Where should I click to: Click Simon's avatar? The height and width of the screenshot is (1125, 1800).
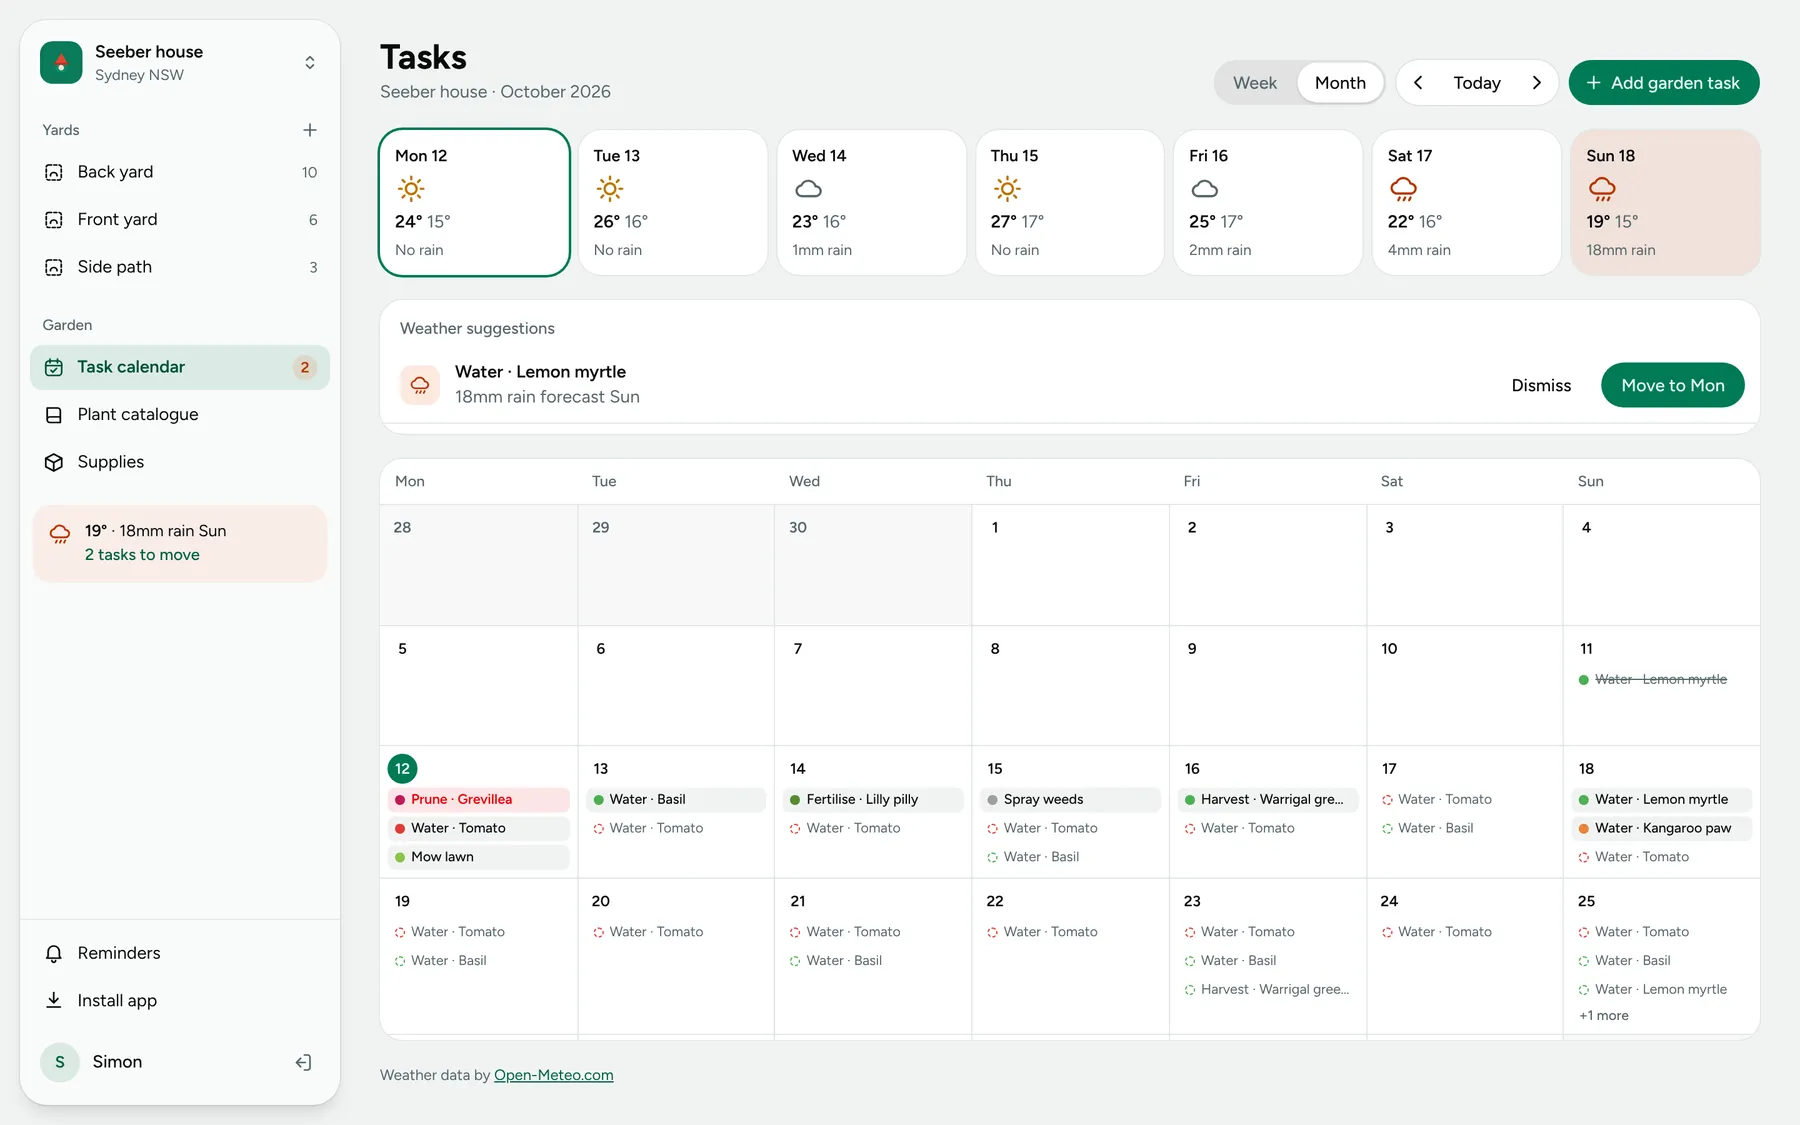60,1062
